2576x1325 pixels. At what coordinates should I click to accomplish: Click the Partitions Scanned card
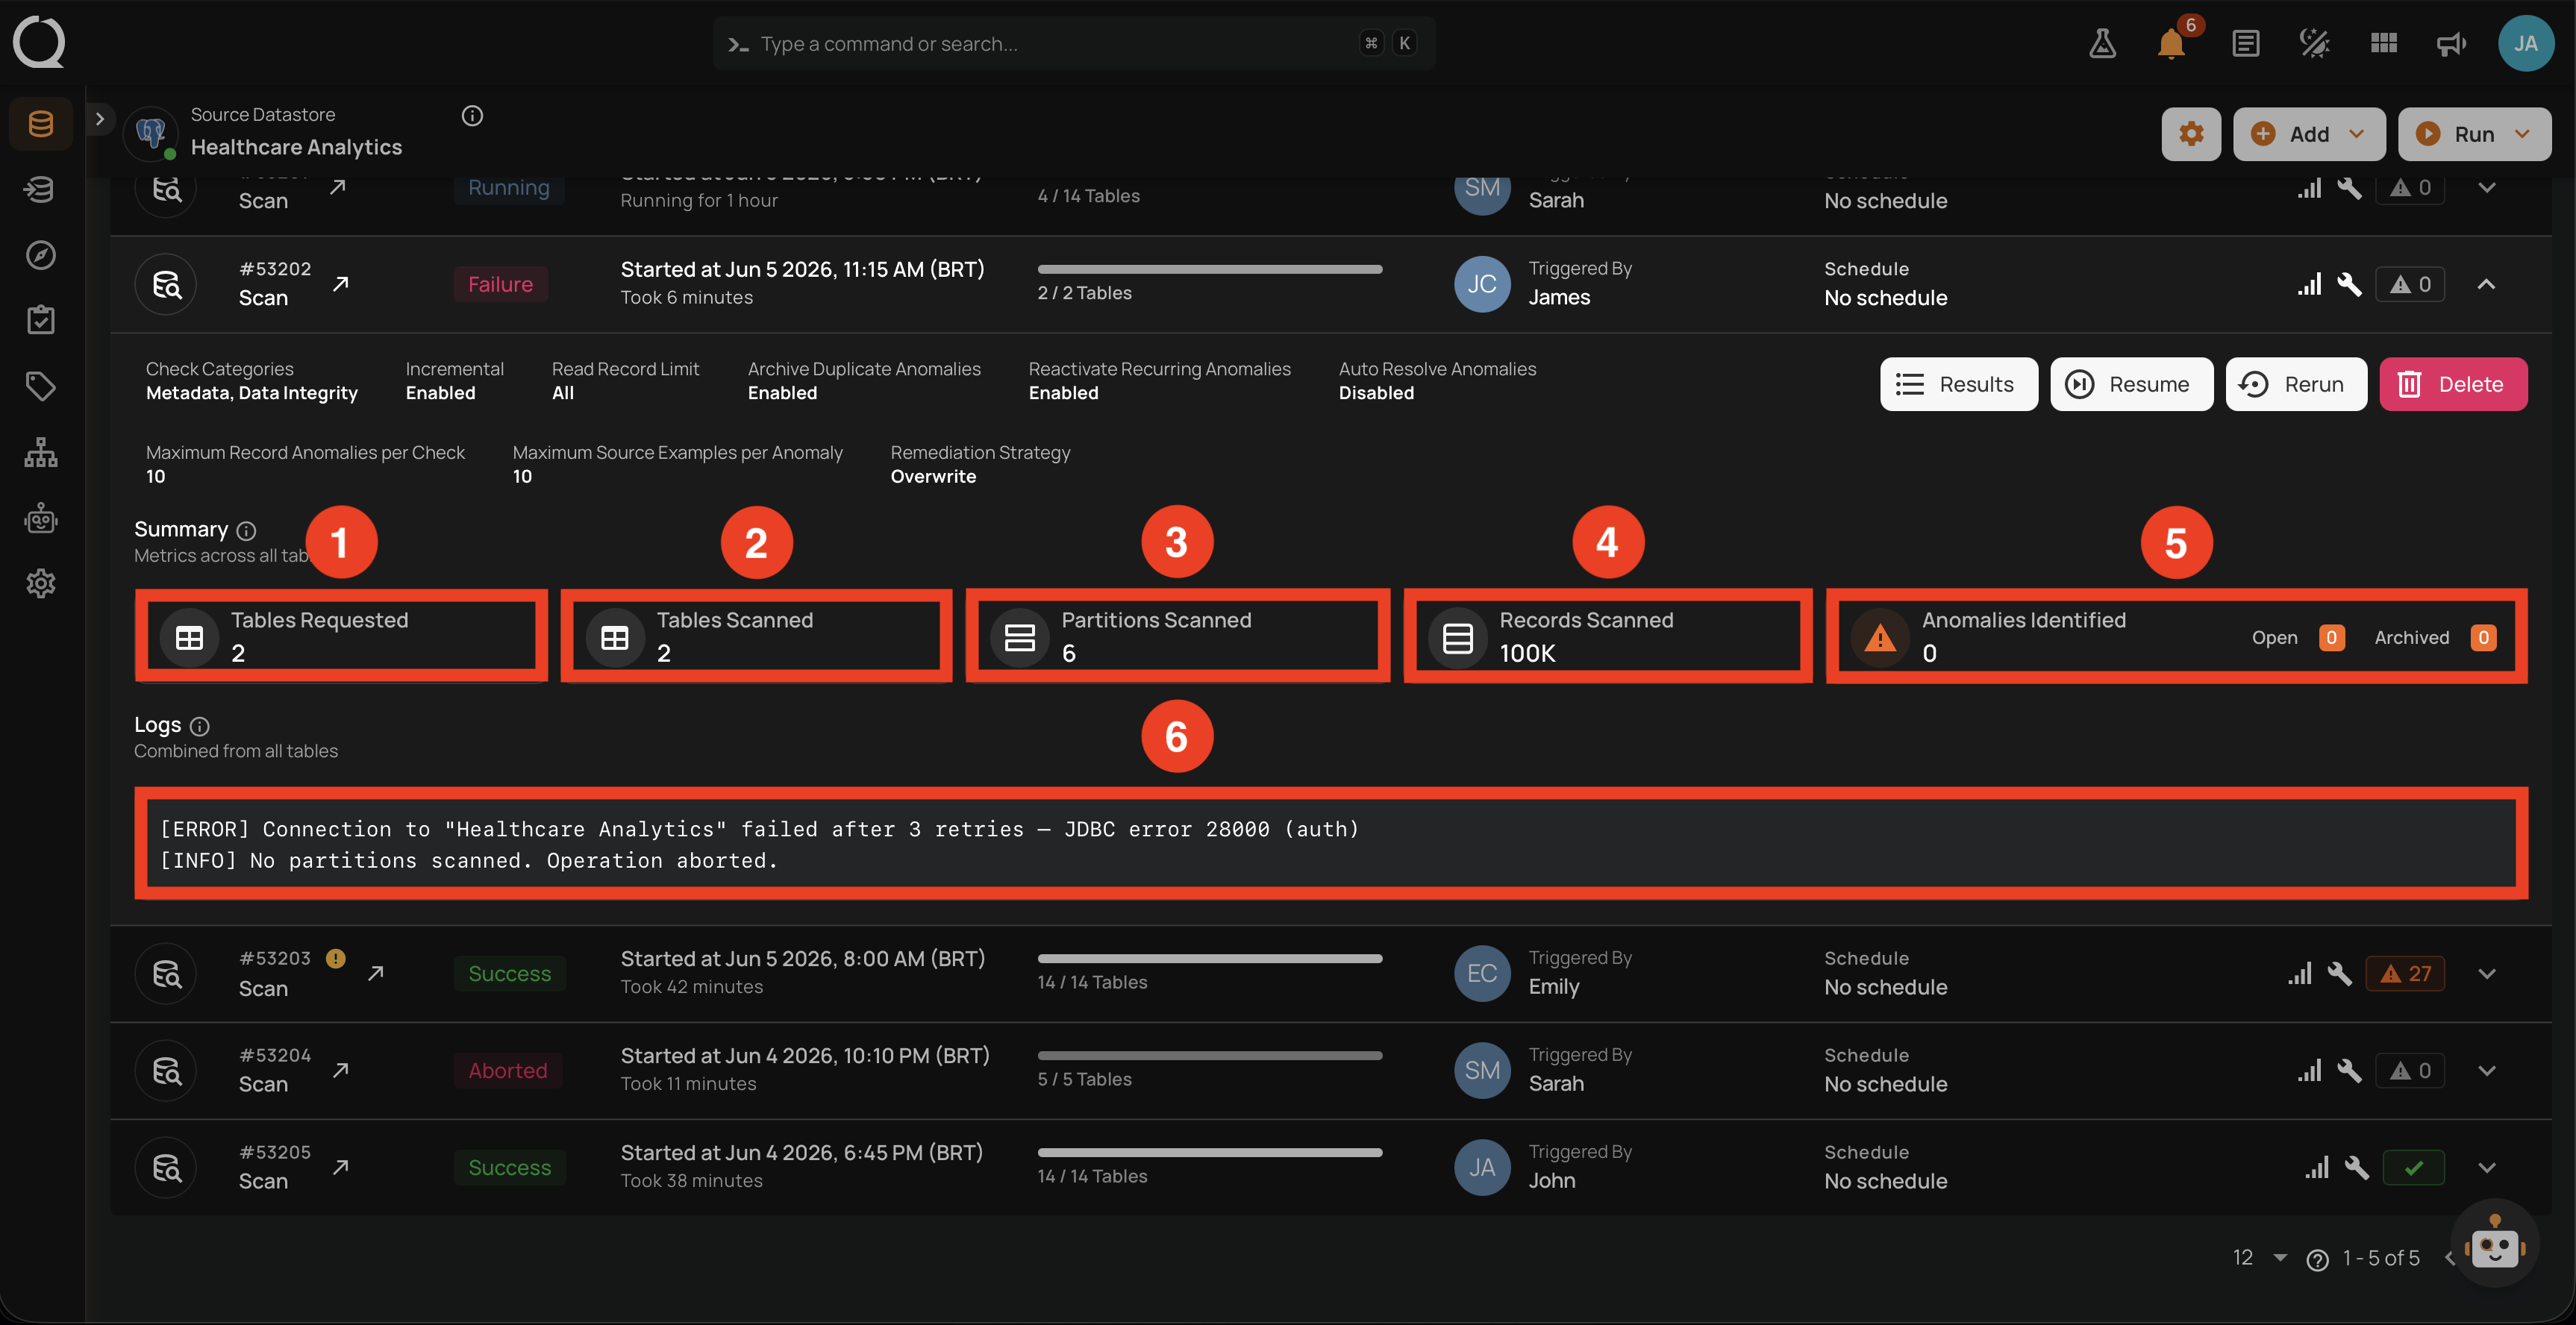(x=1177, y=635)
